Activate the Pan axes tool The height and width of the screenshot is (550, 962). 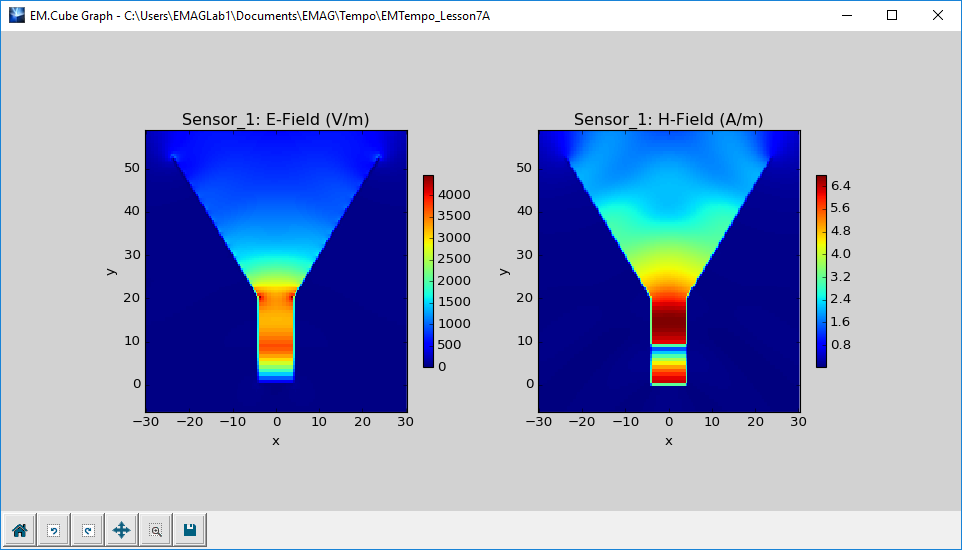tap(121, 530)
